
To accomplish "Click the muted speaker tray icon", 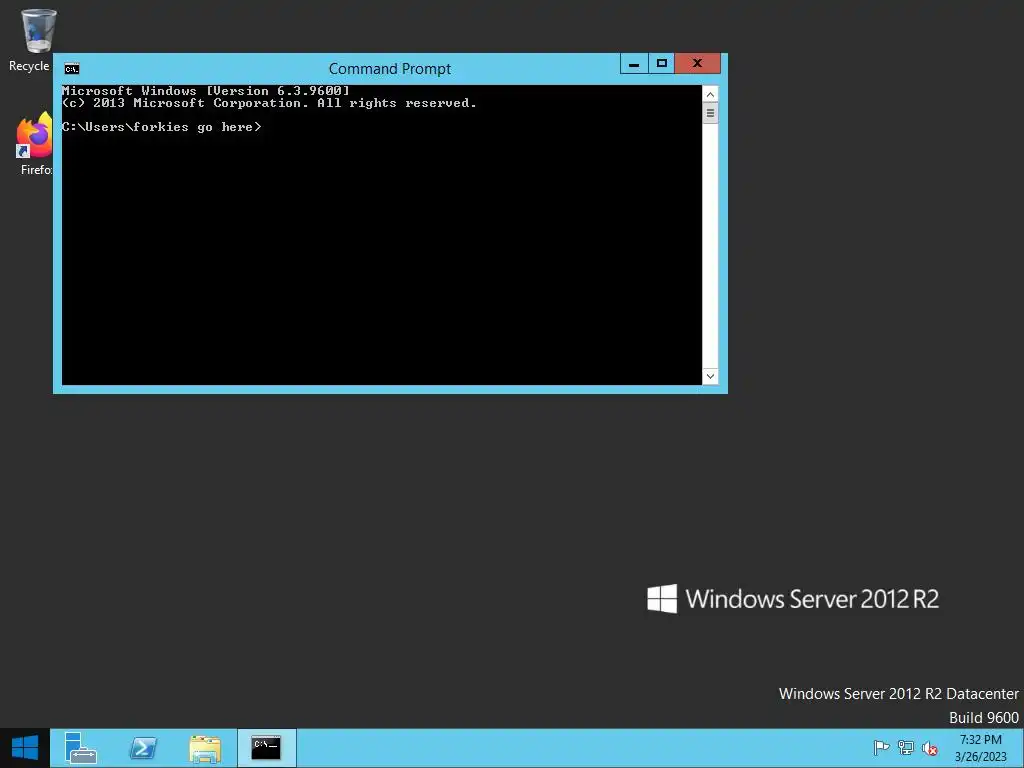I will pyautogui.click(x=930, y=748).
